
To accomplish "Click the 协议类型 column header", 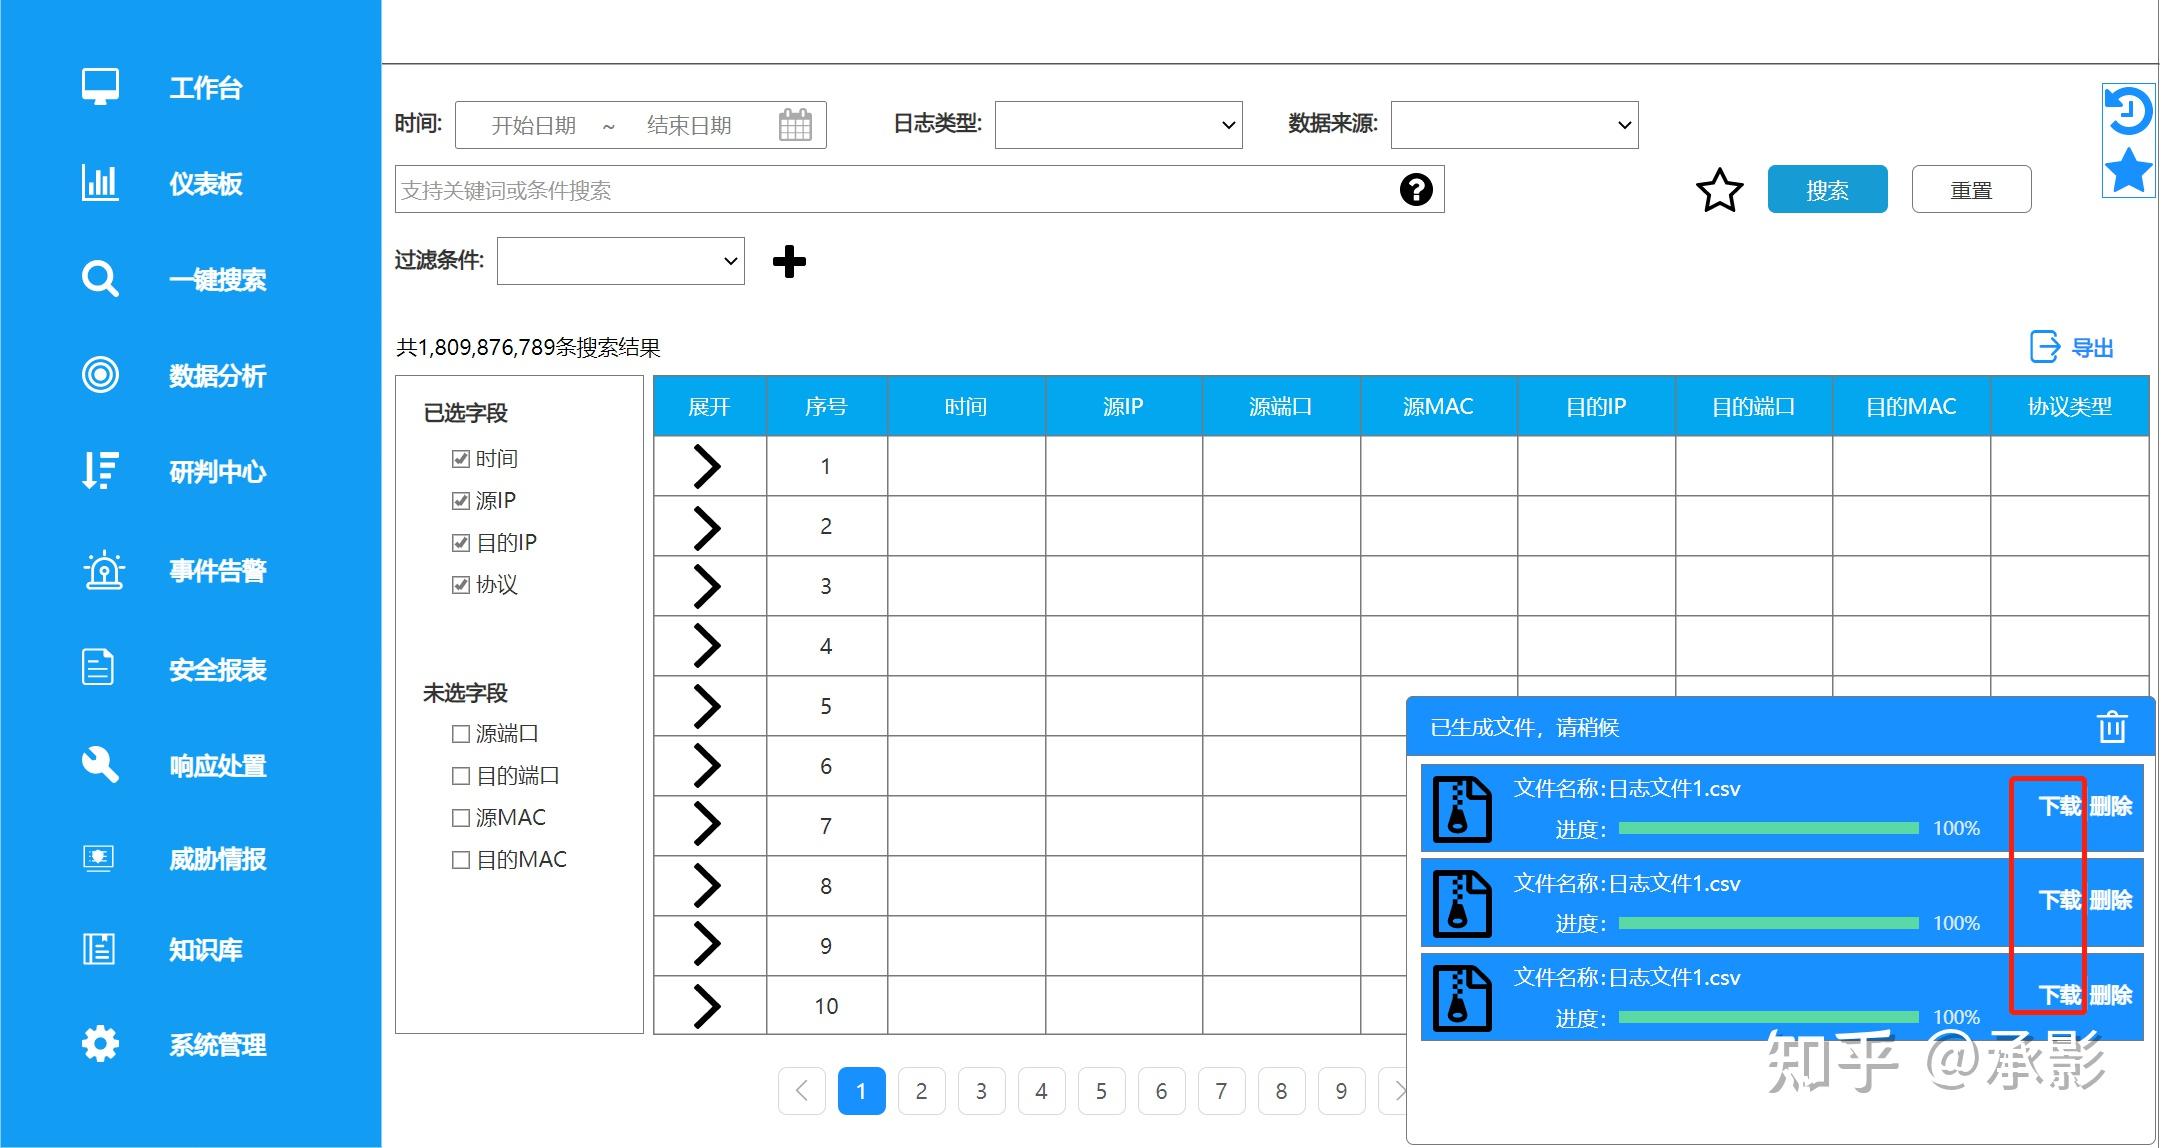I will [2069, 406].
